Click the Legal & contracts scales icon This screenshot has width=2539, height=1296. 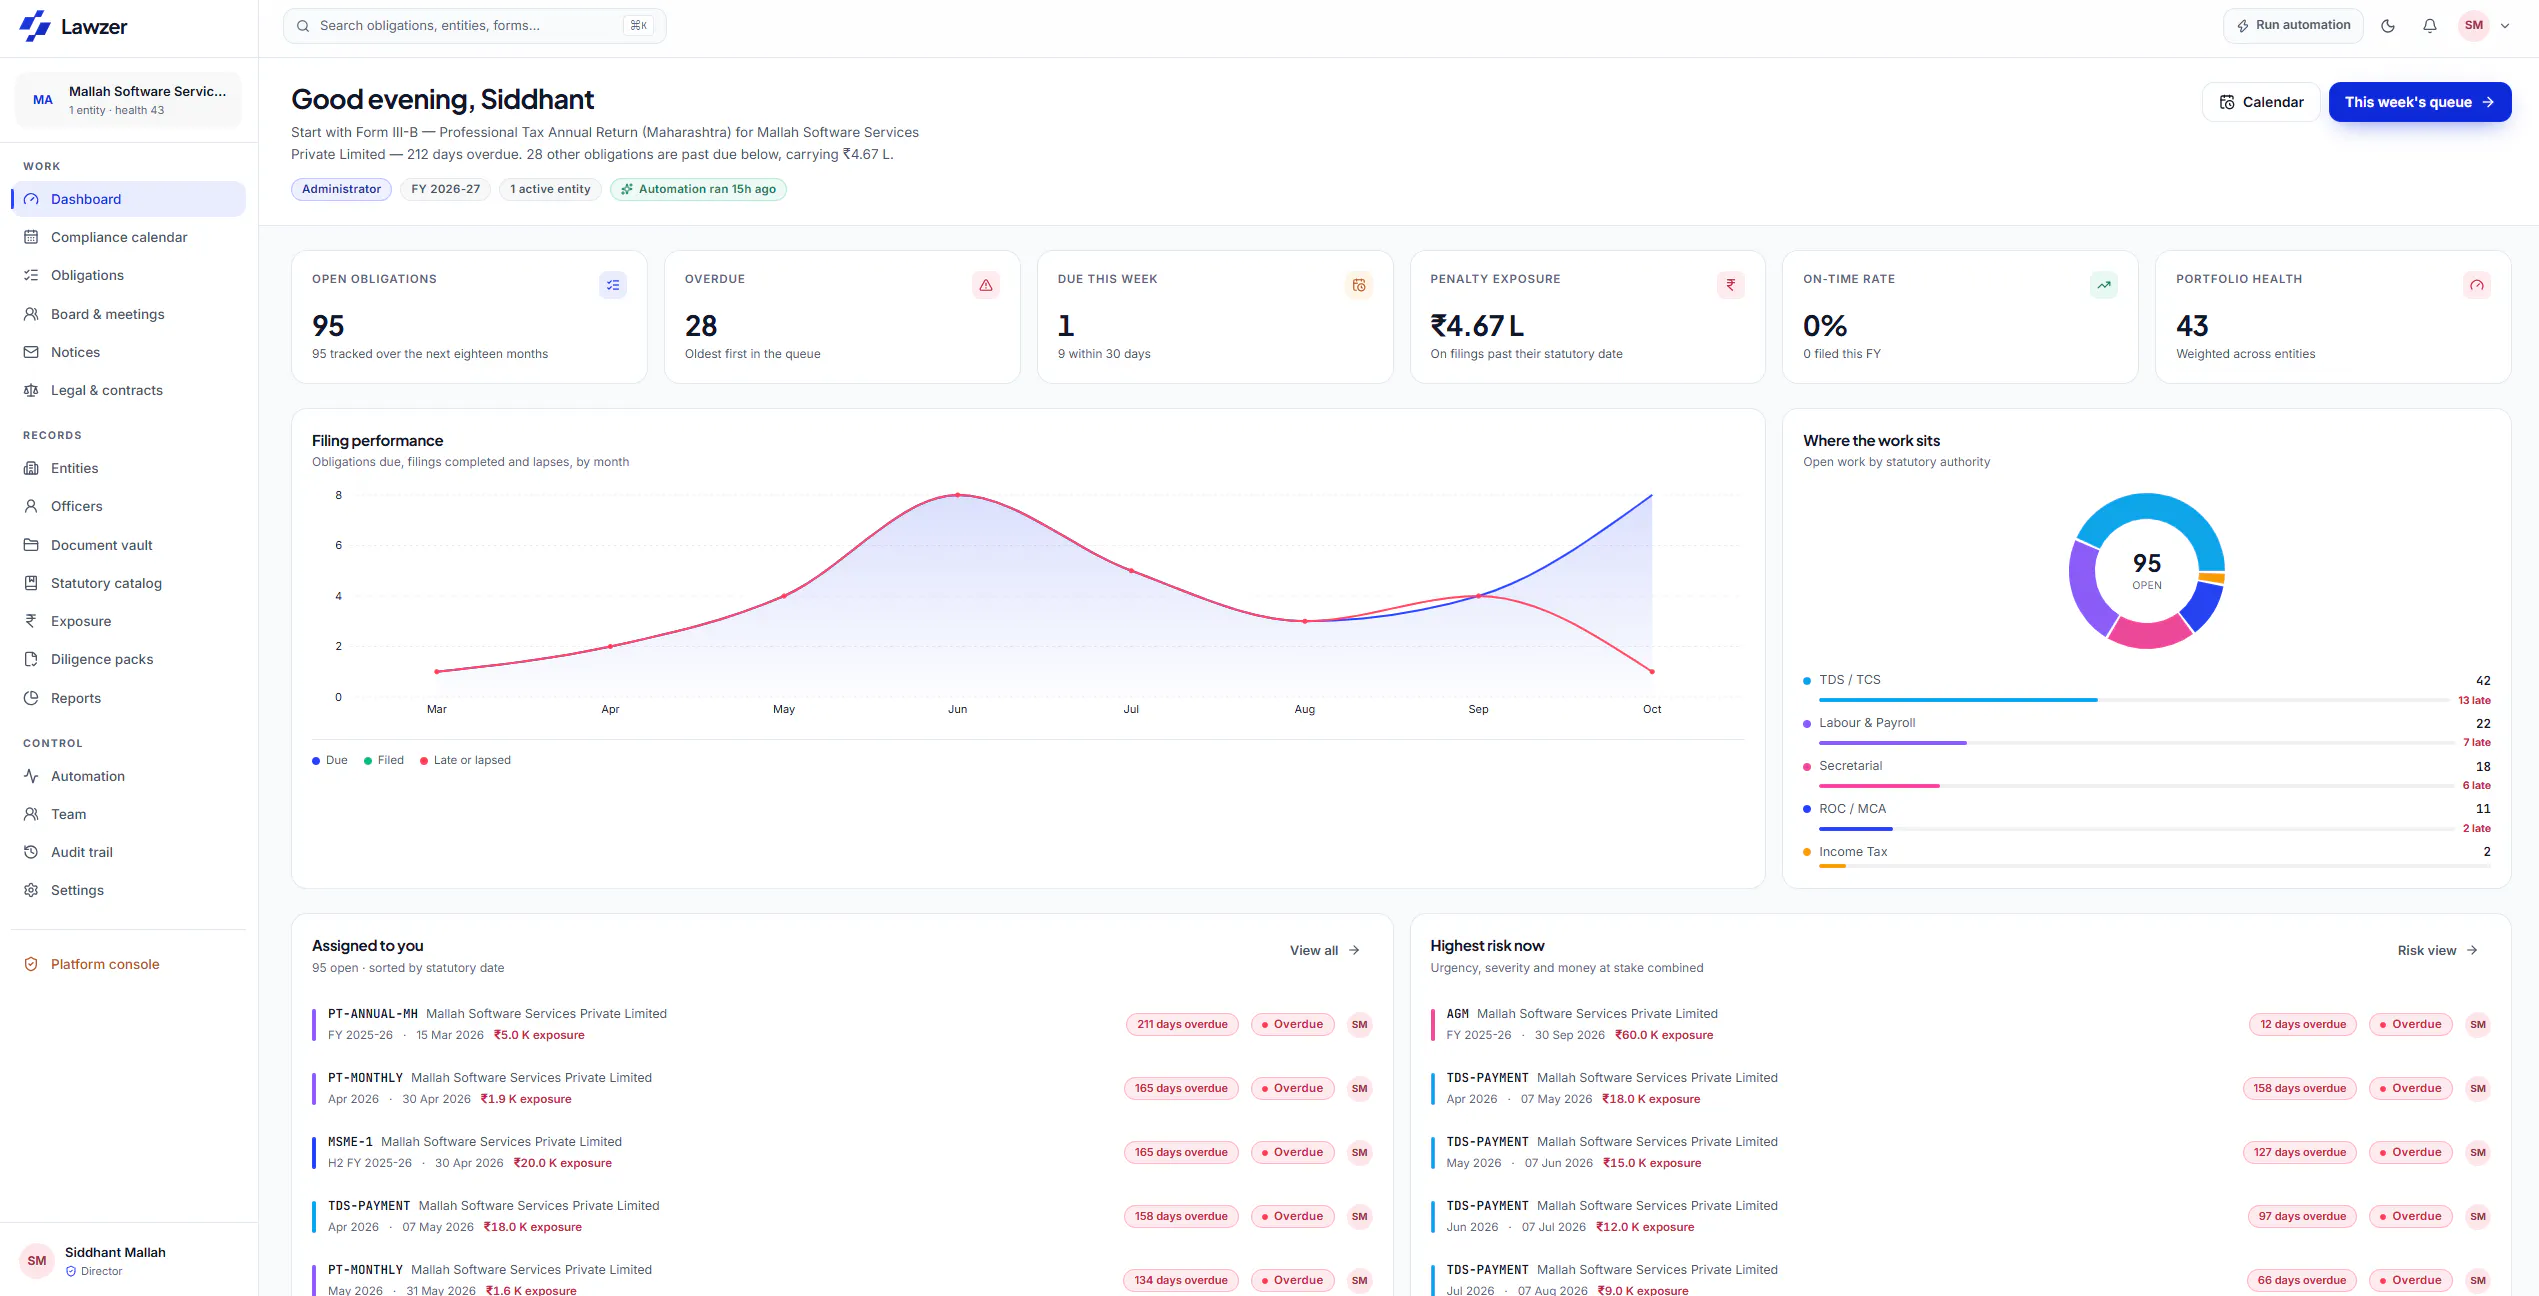(x=31, y=390)
